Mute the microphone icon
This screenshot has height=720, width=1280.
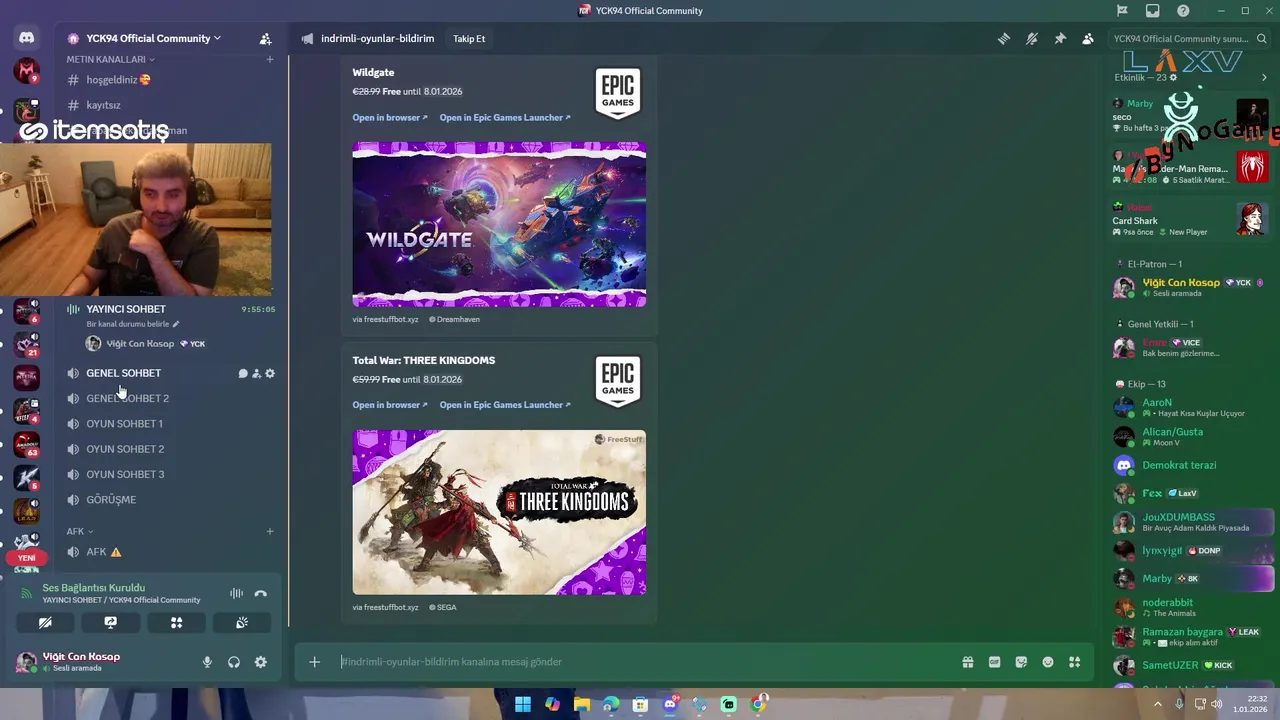pos(207,662)
